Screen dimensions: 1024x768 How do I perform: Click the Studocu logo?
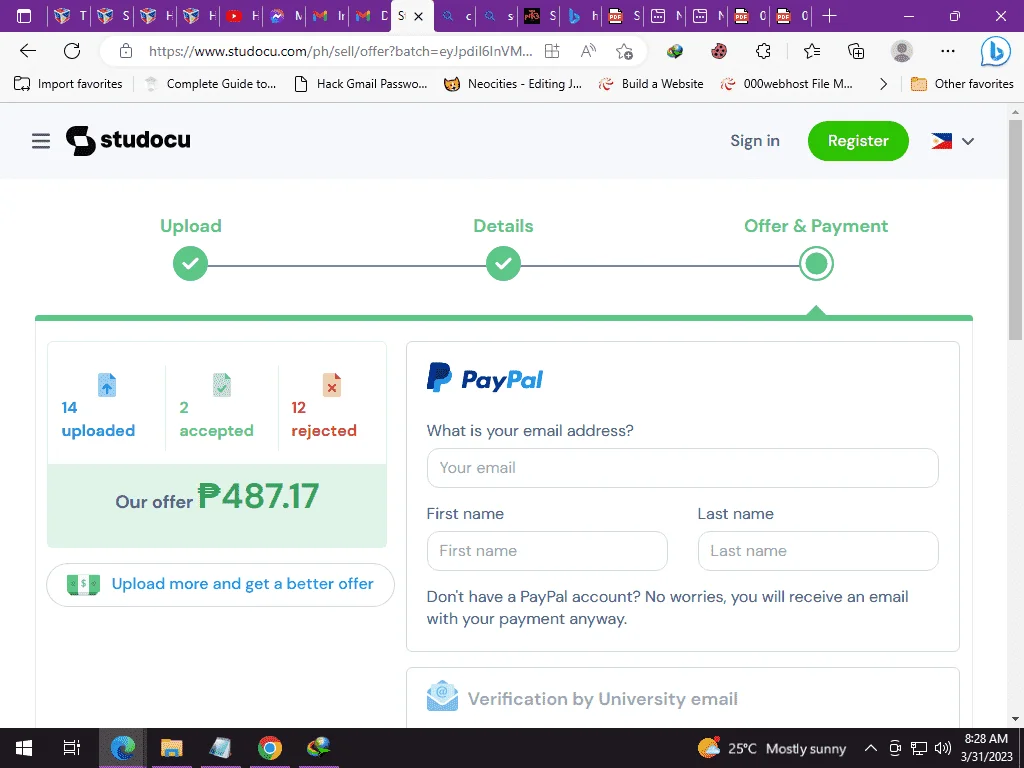click(x=128, y=140)
